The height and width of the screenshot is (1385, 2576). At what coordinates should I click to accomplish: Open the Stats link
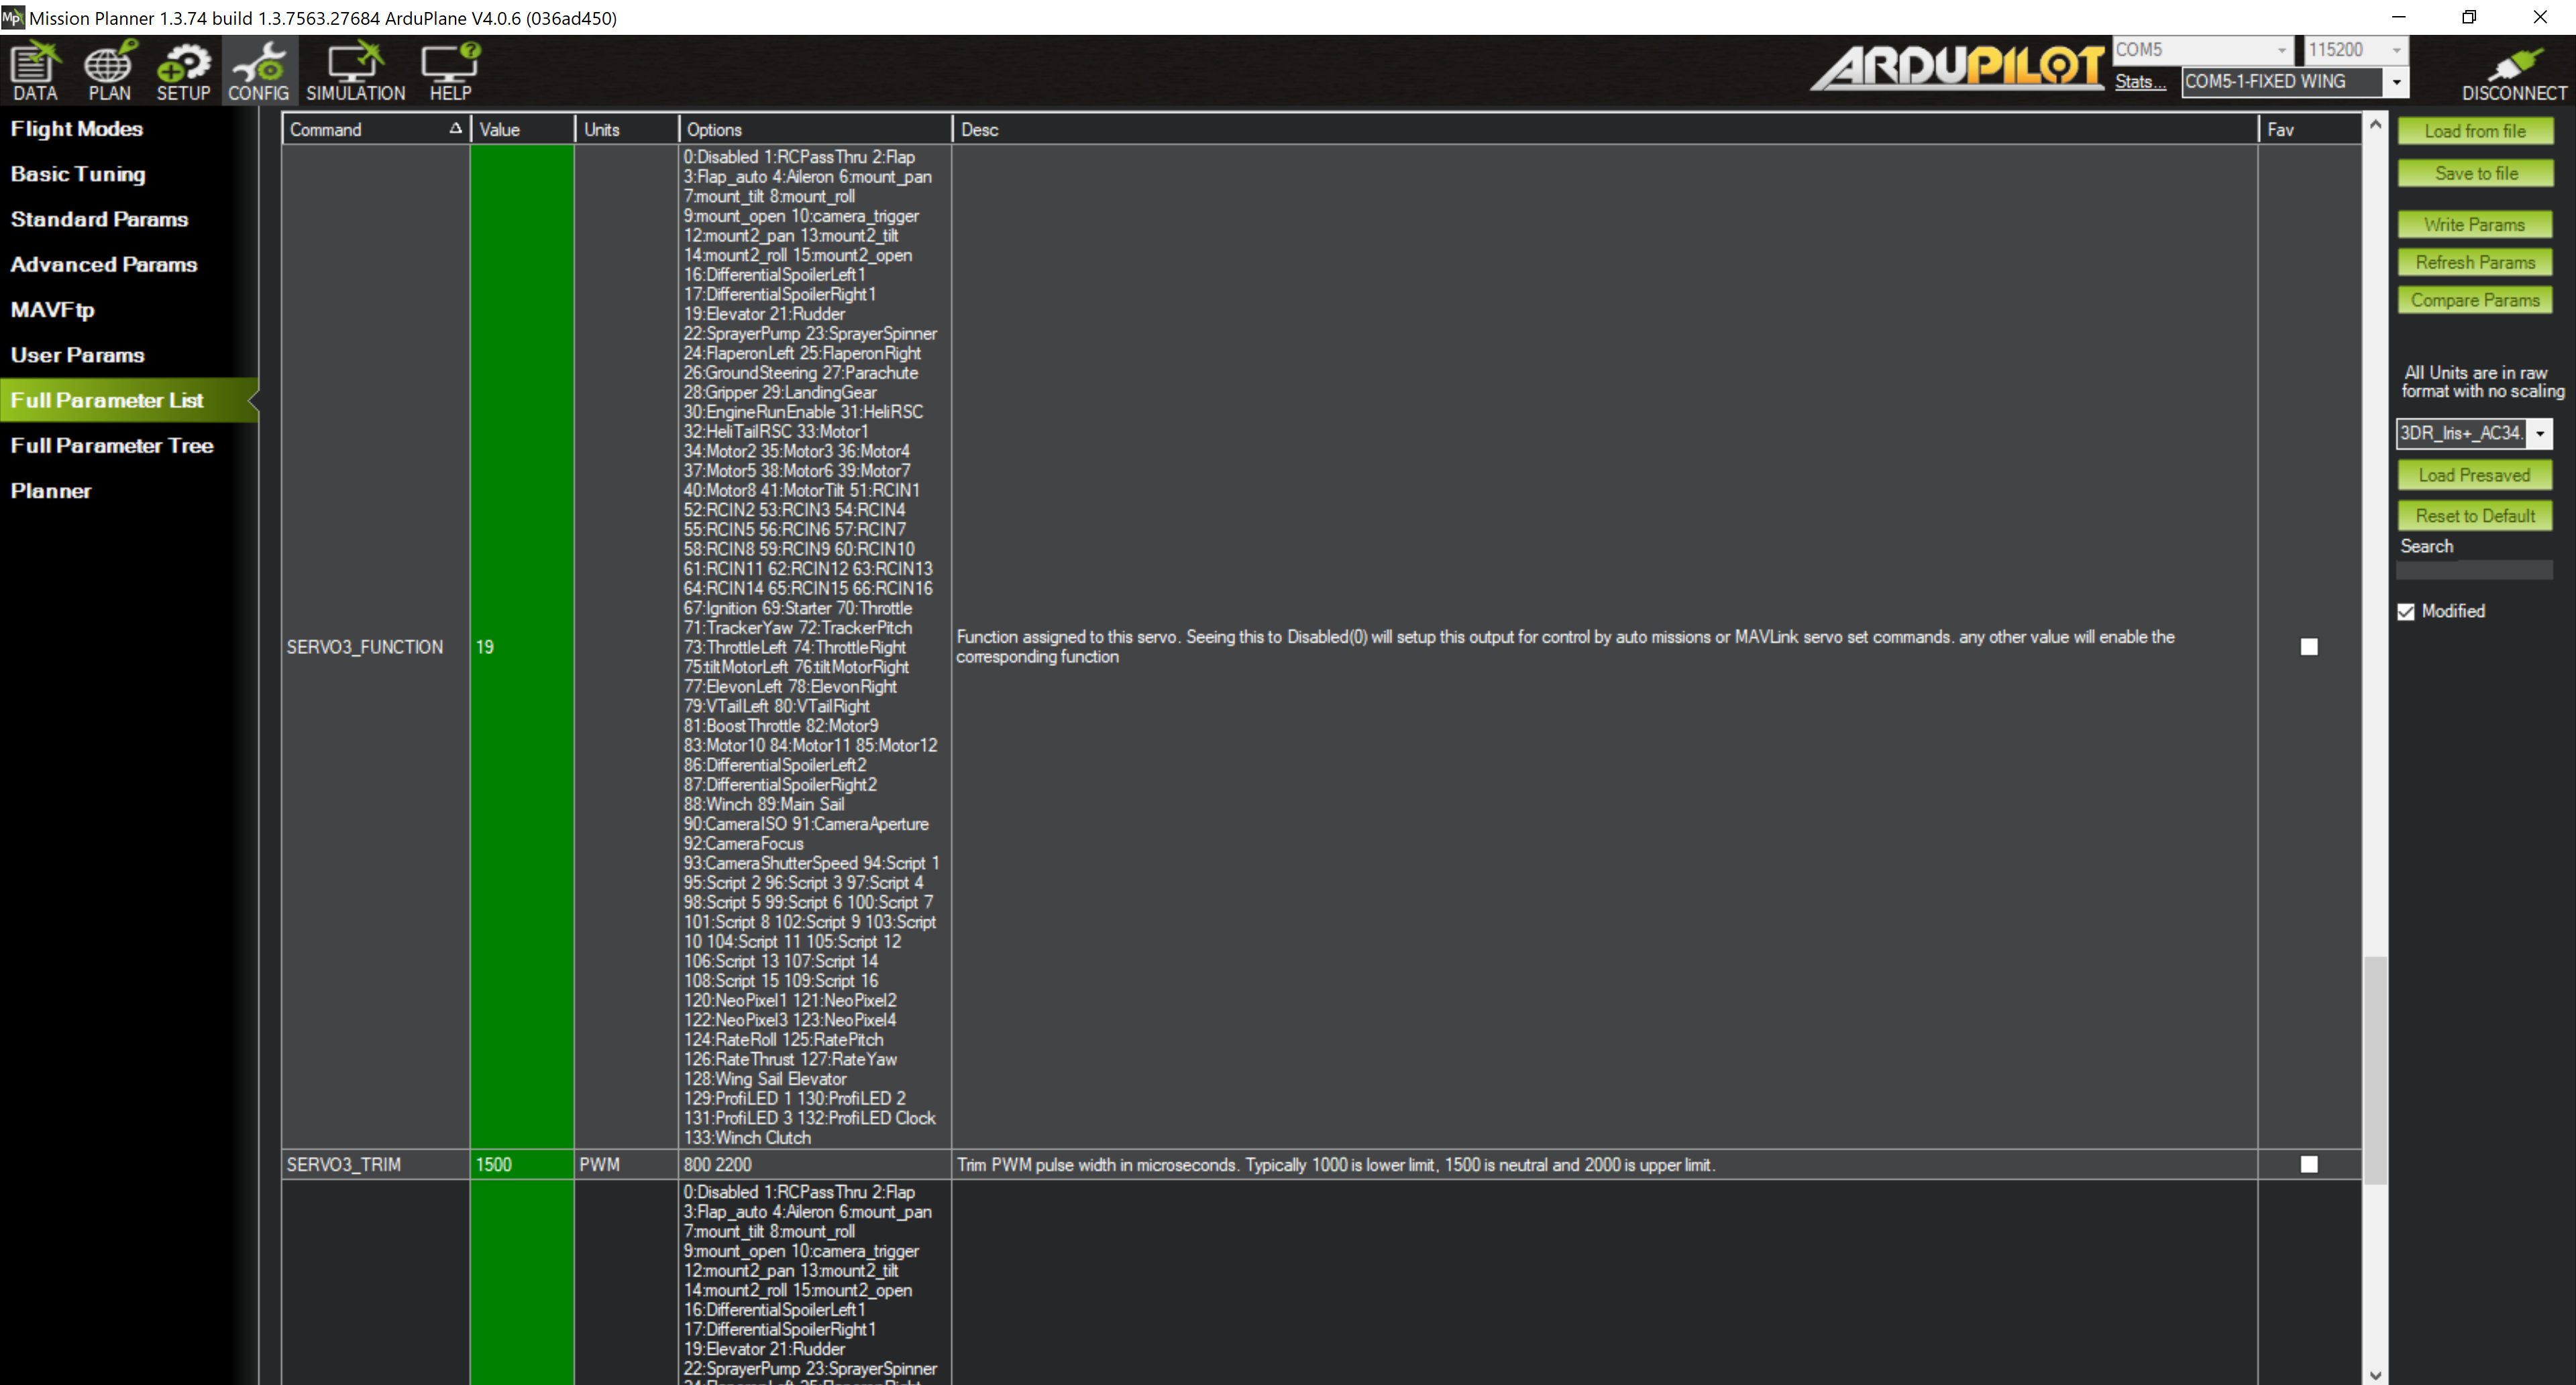coord(2139,82)
